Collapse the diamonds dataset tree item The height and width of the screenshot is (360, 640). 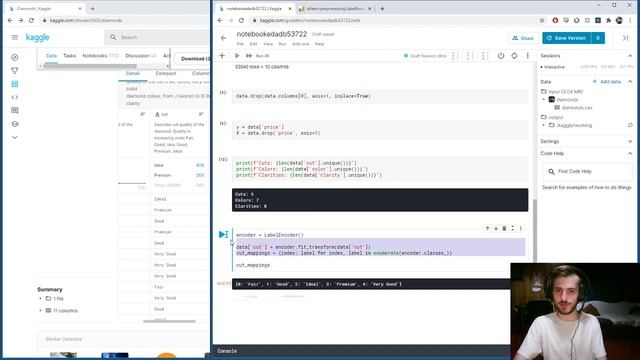pos(544,100)
